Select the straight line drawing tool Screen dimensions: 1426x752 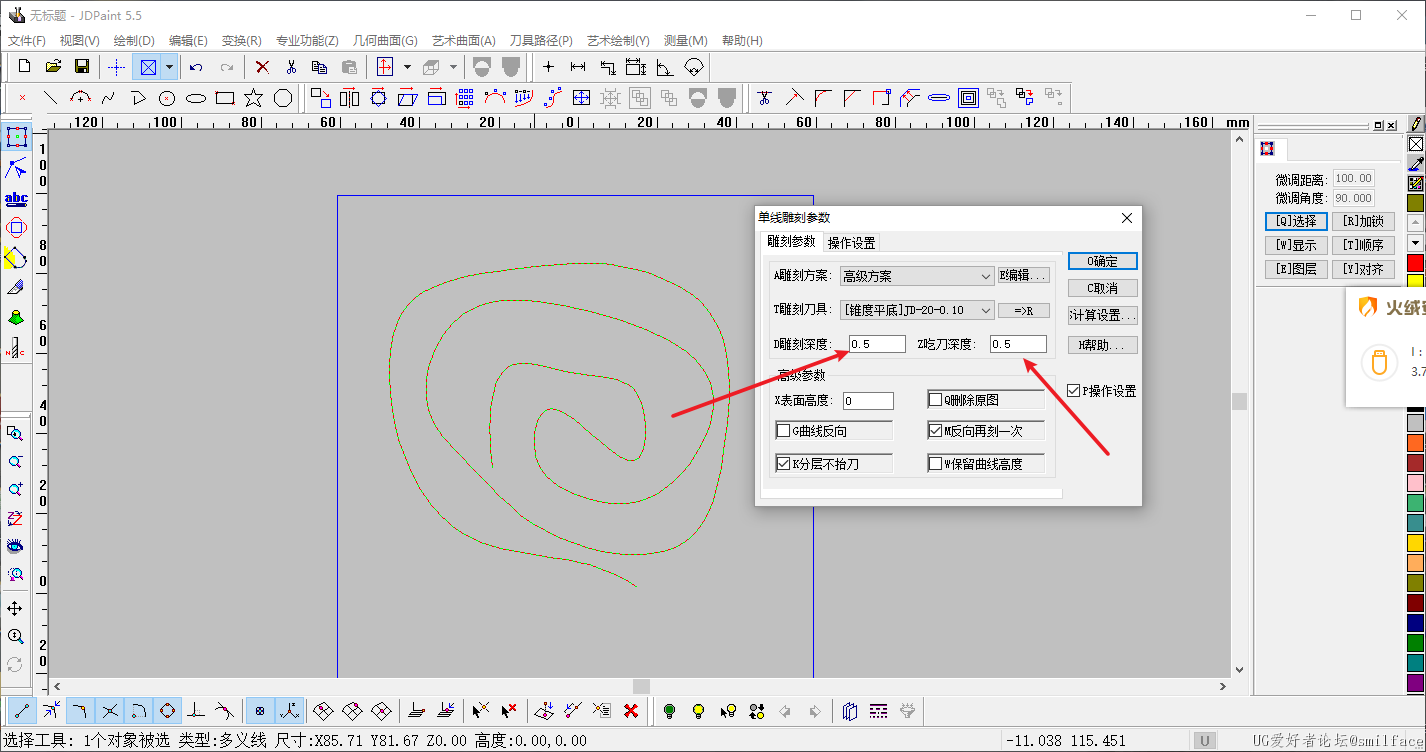point(51,97)
